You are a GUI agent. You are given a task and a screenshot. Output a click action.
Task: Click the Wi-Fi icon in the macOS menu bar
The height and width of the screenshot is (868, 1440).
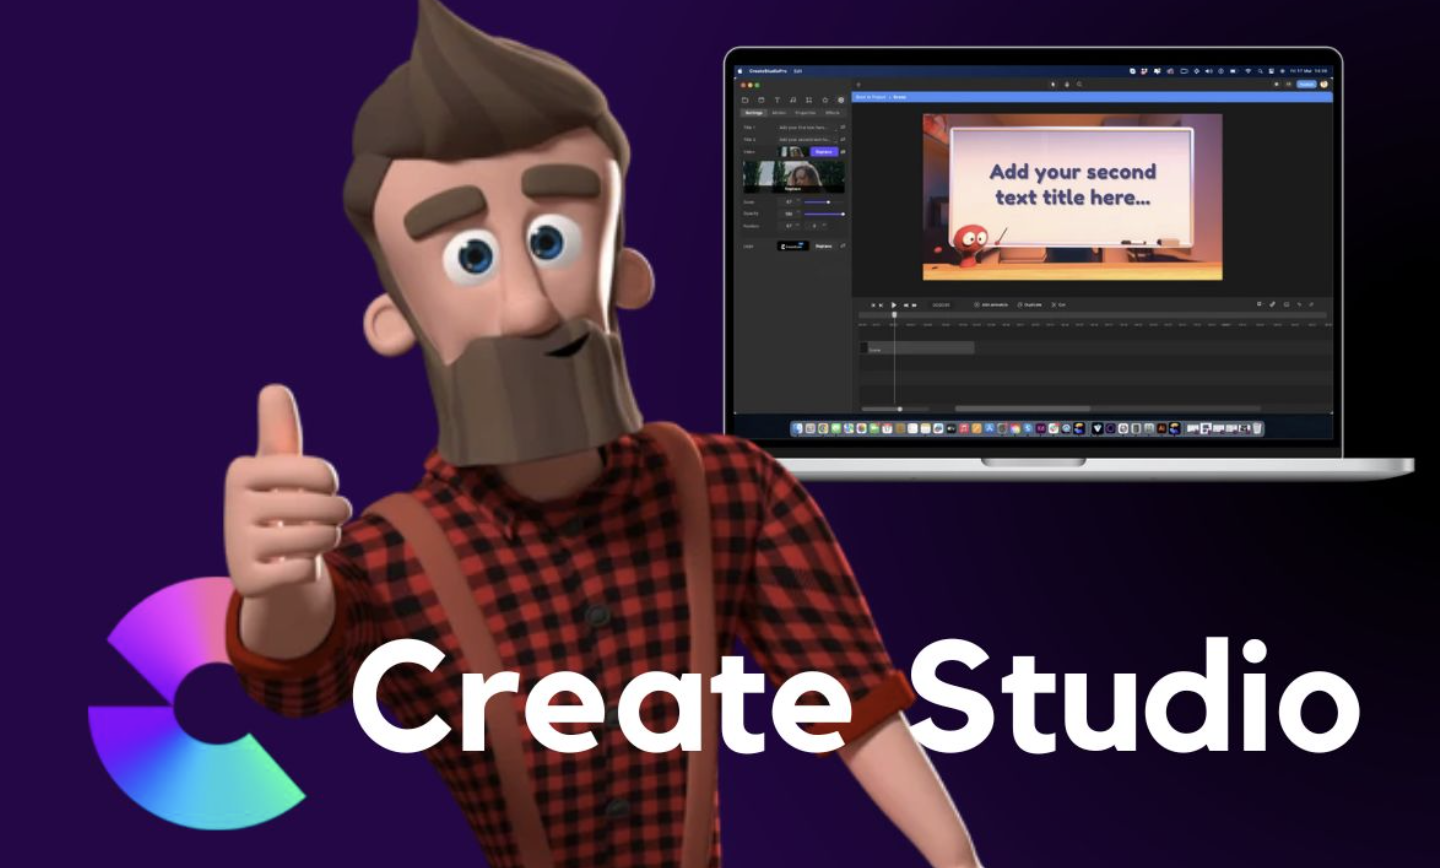1248,71
